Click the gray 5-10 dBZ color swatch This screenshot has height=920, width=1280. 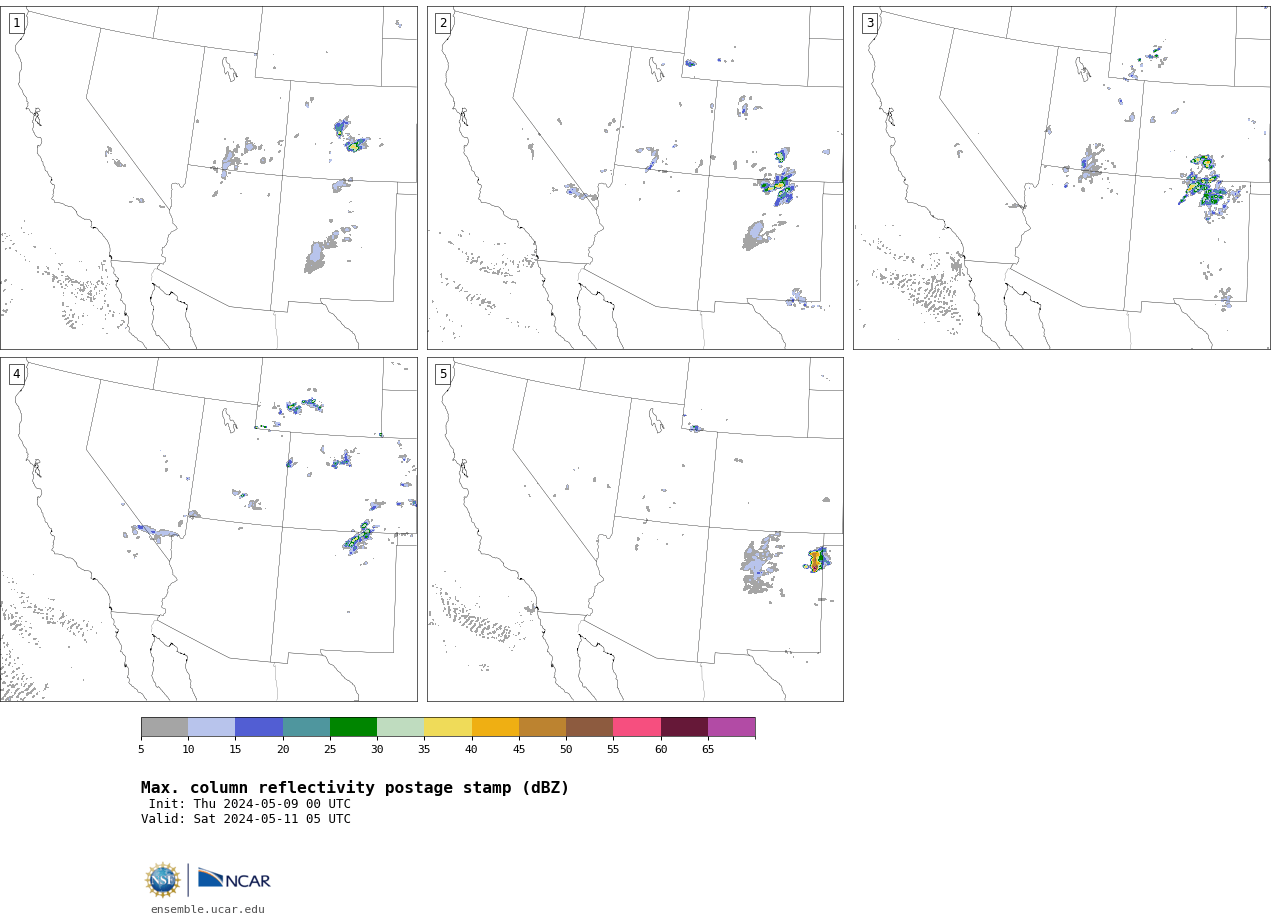pos(165,727)
